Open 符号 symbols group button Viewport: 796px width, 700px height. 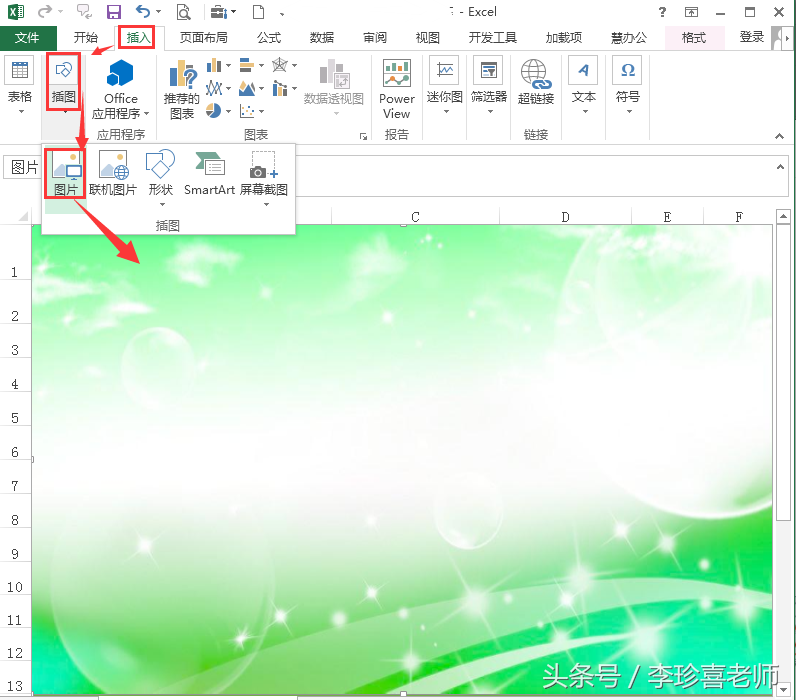click(627, 85)
